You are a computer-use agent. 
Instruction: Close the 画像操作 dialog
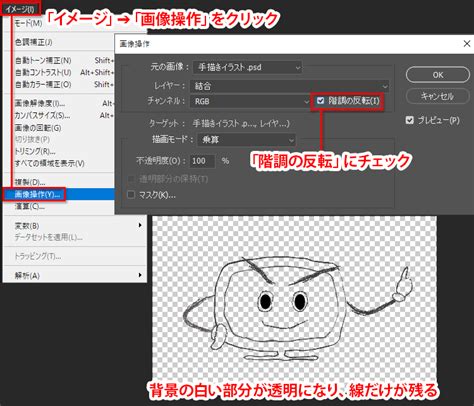[467, 44]
